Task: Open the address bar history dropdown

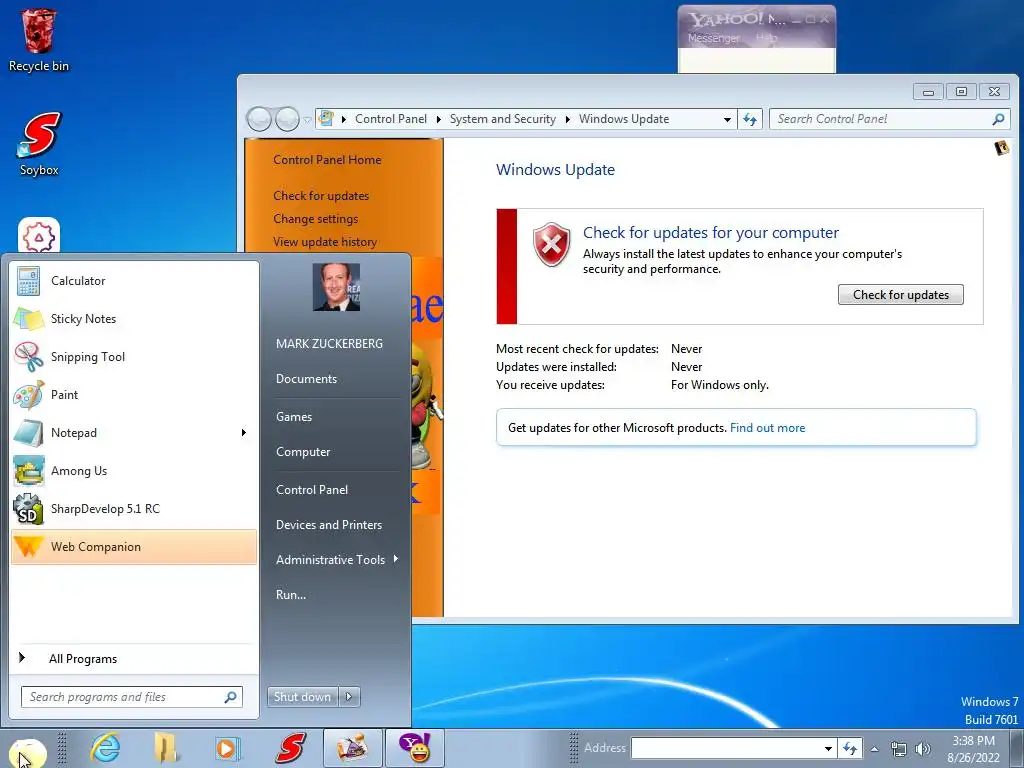Action: (727, 120)
